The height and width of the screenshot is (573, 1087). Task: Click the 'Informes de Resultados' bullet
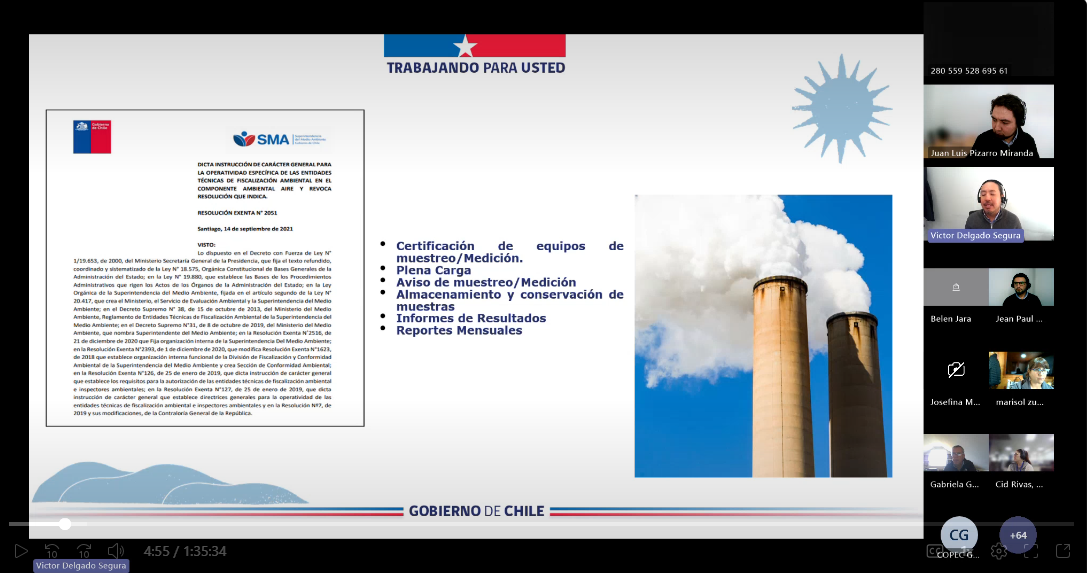[x=471, y=318]
